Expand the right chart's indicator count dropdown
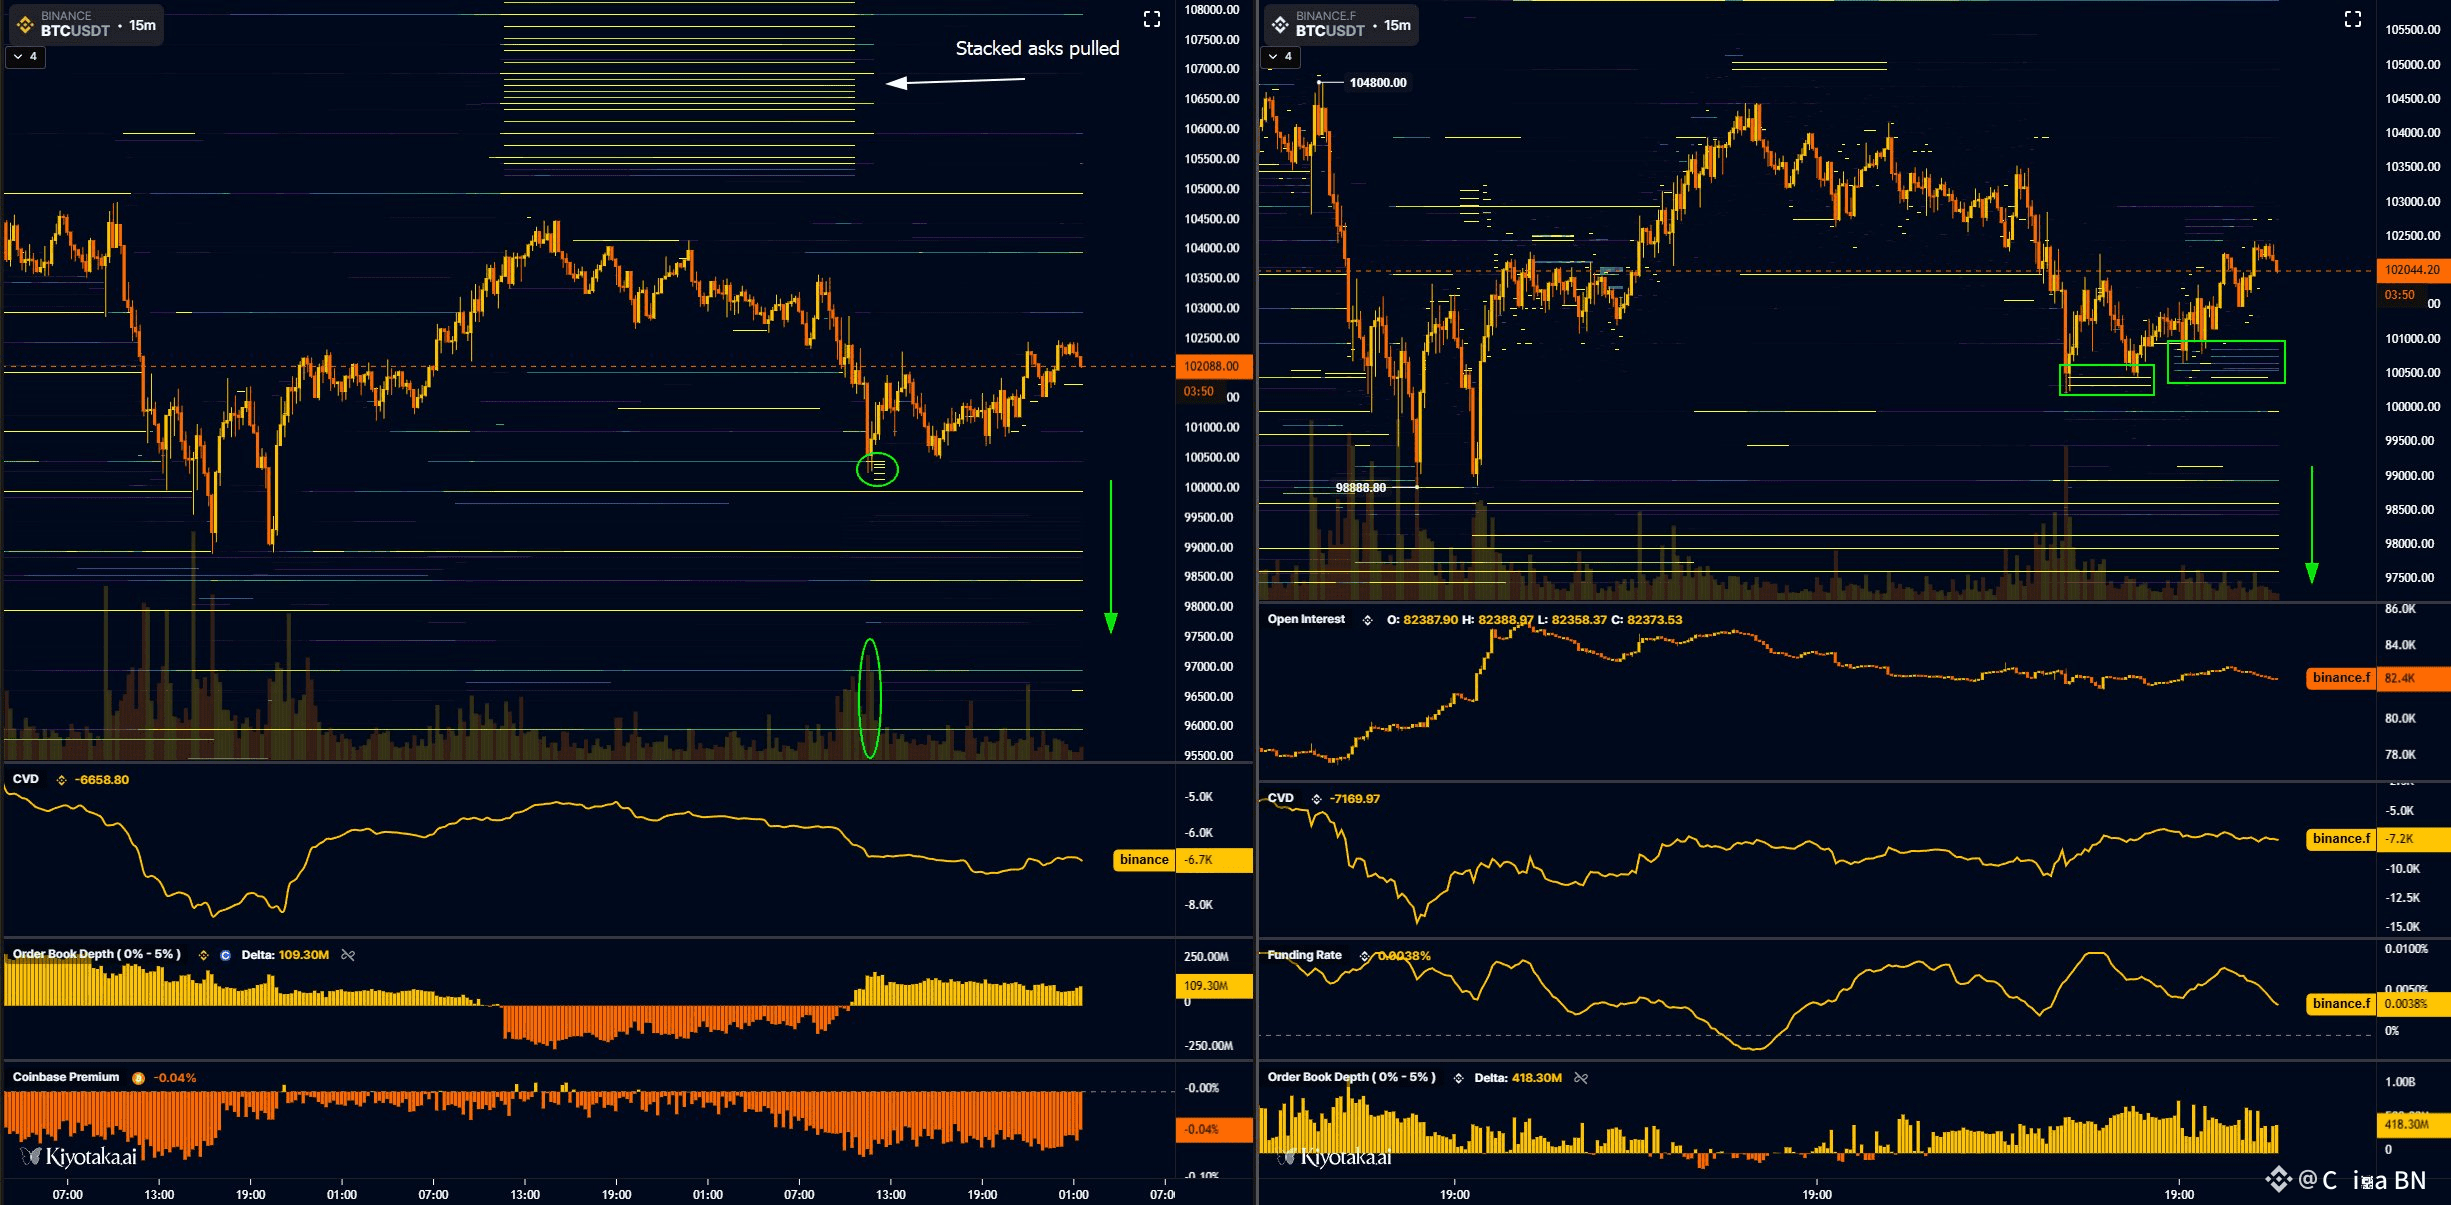The image size is (2451, 1205). [1280, 57]
